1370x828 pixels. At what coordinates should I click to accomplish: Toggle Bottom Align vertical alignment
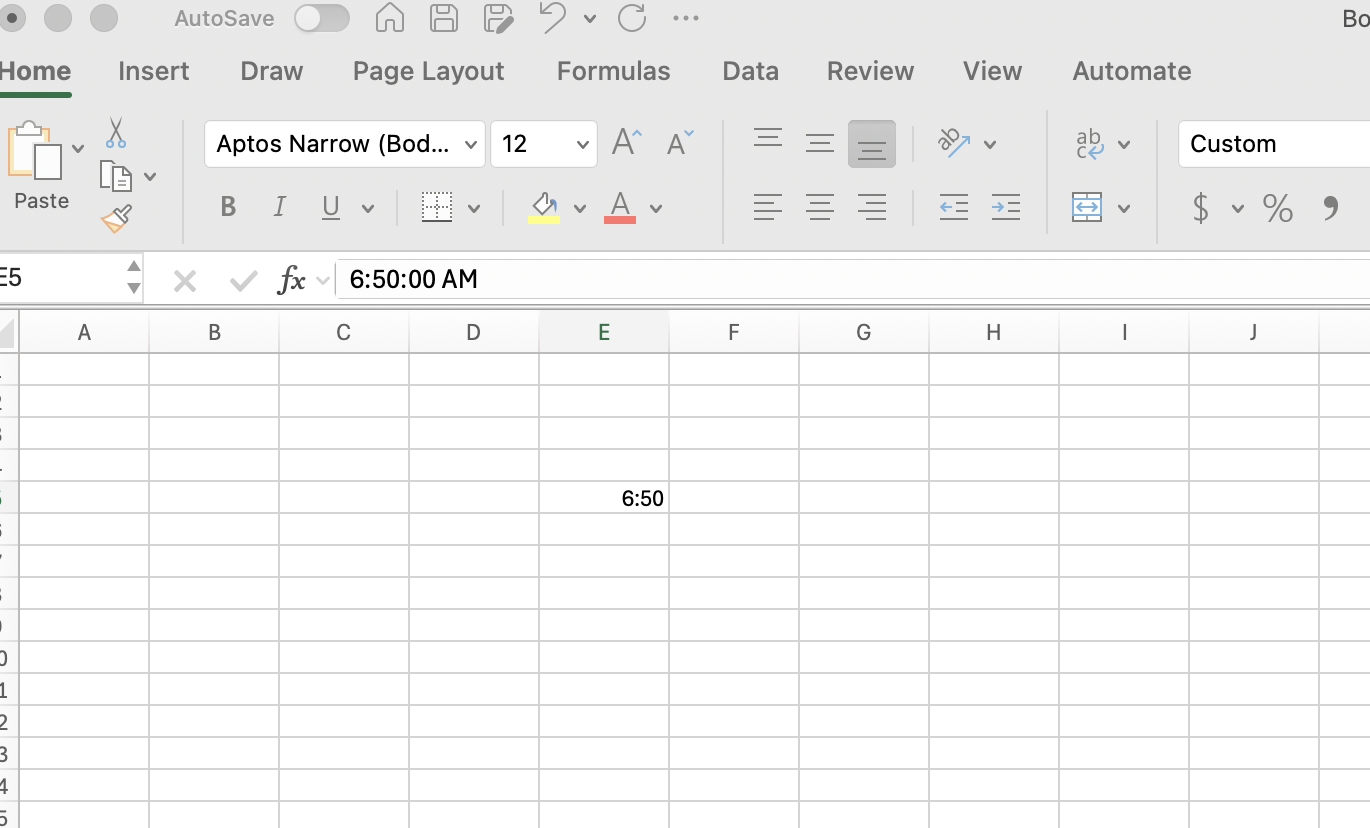point(872,144)
